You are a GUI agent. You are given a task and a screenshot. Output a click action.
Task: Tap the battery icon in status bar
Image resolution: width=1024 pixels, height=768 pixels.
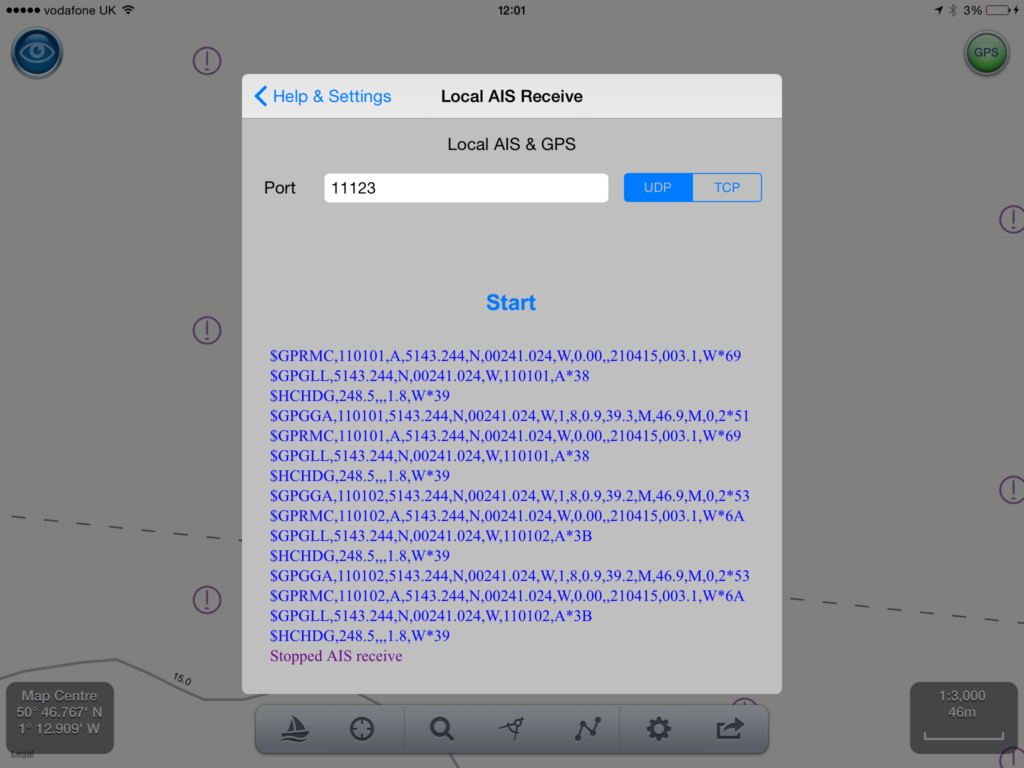998,10
